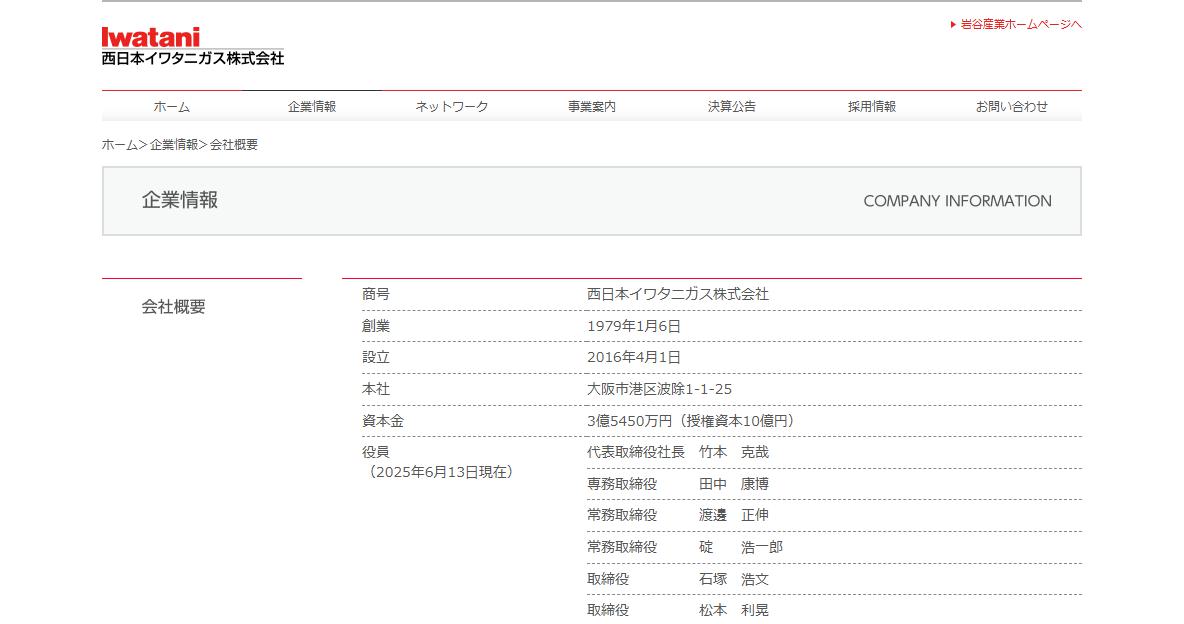Click the 資本金 row label

coord(383,421)
